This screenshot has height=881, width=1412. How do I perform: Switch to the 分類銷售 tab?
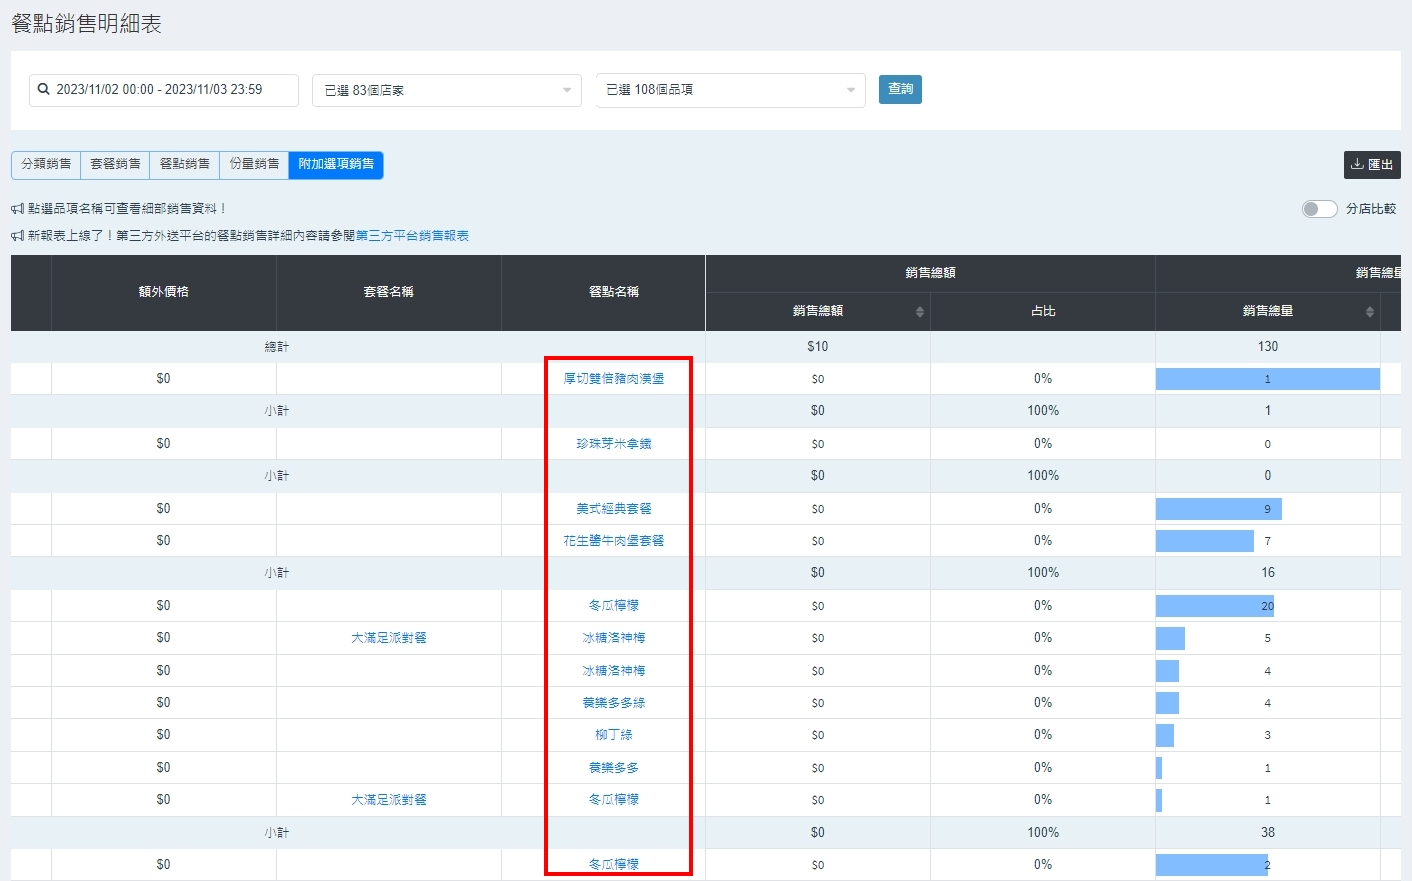(x=46, y=165)
